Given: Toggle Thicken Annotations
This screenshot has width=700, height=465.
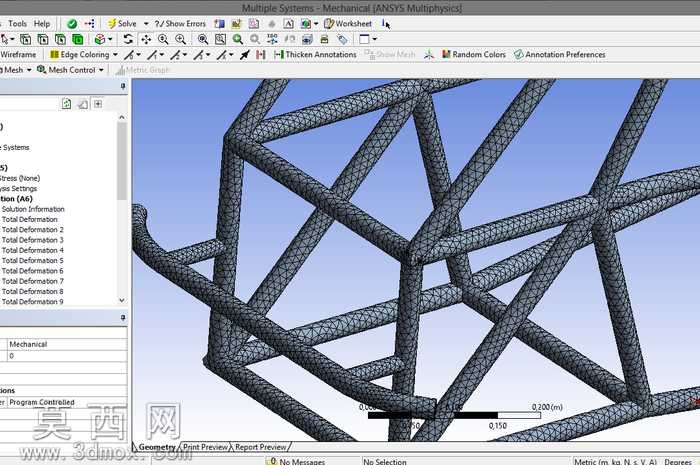Looking at the screenshot, I should pos(315,54).
